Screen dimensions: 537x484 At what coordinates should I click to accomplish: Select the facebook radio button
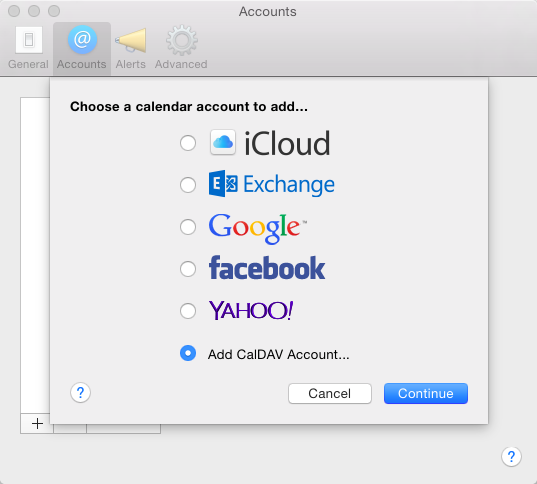(x=188, y=269)
